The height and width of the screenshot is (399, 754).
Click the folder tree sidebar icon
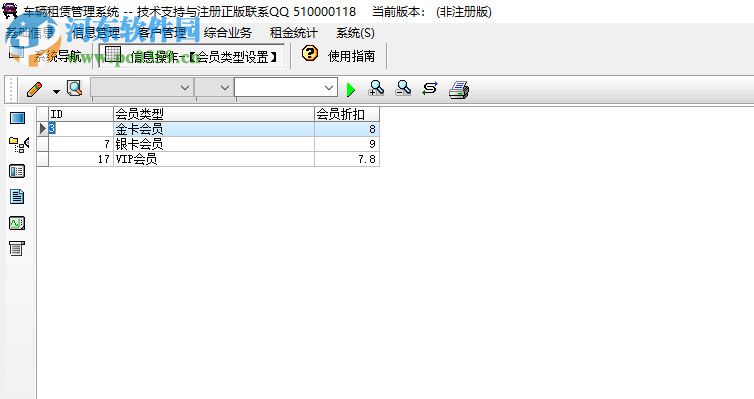click(x=19, y=144)
